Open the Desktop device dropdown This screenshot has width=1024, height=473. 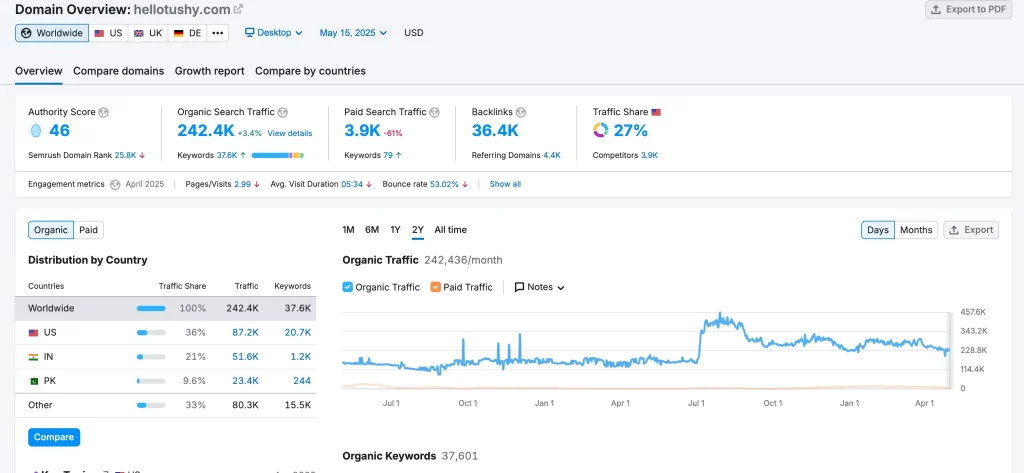pyautogui.click(x=274, y=33)
